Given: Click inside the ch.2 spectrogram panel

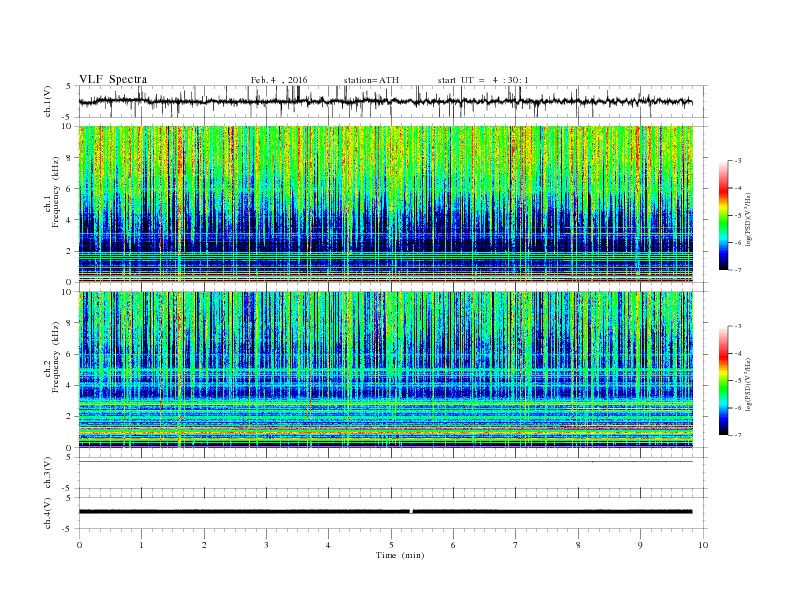Looking at the screenshot, I should pyautogui.click(x=386, y=369).
